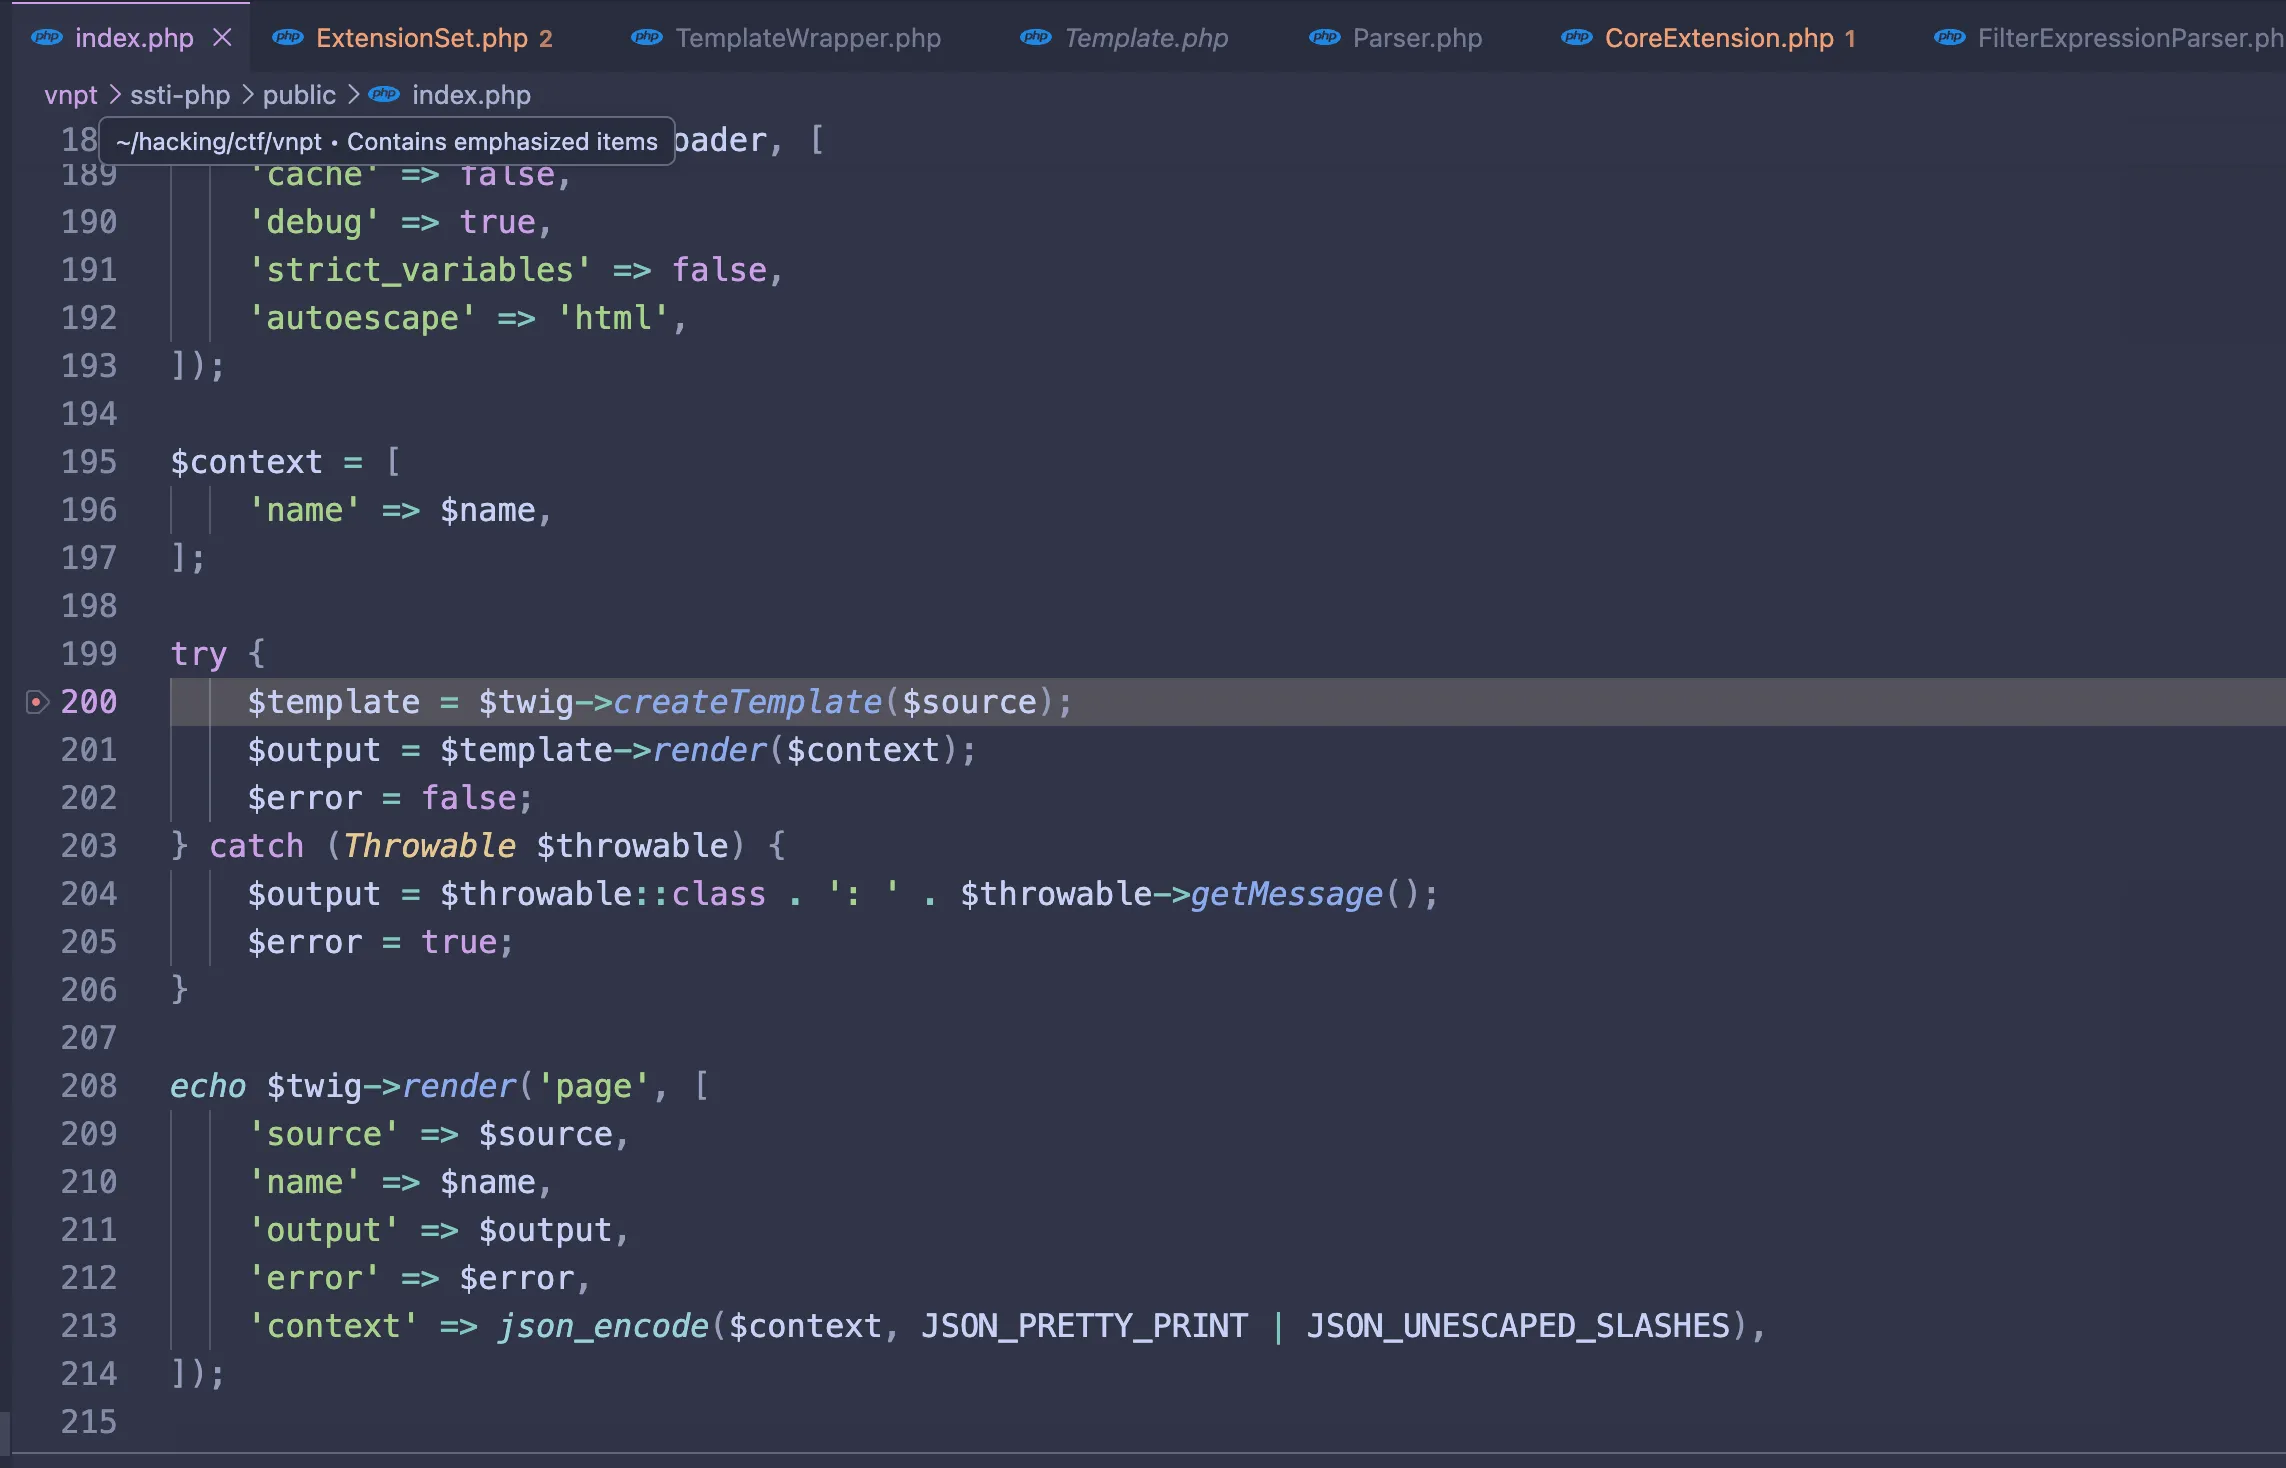Click catch keyword on line 203
This screenshot has width=2286, height=1468.
(256, 846)
